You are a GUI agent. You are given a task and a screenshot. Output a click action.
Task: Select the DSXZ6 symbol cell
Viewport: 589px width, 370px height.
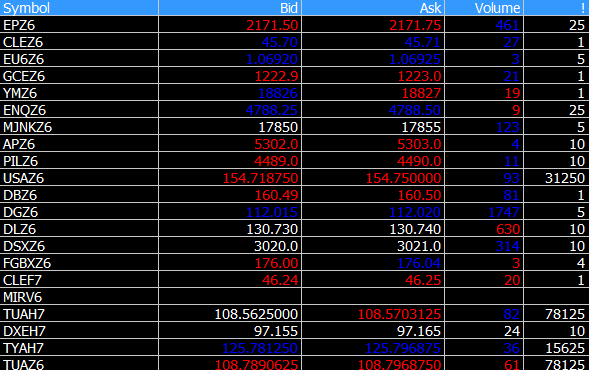(x=79, y=246)
